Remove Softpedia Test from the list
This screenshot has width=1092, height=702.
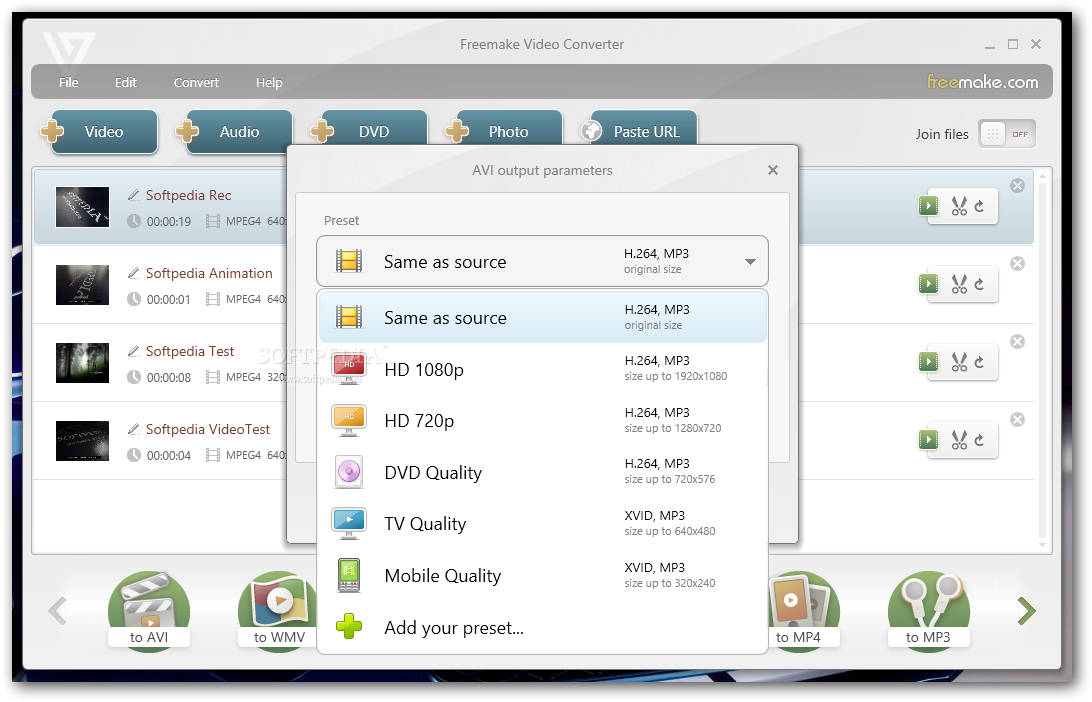coord(1017,341)
